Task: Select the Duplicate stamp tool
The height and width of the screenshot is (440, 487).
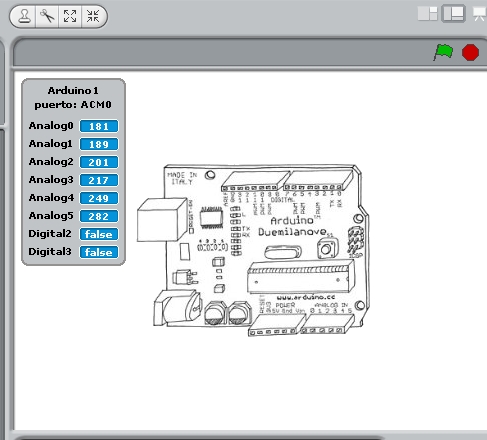Action: pyautogui.click(x=24, y=16)
